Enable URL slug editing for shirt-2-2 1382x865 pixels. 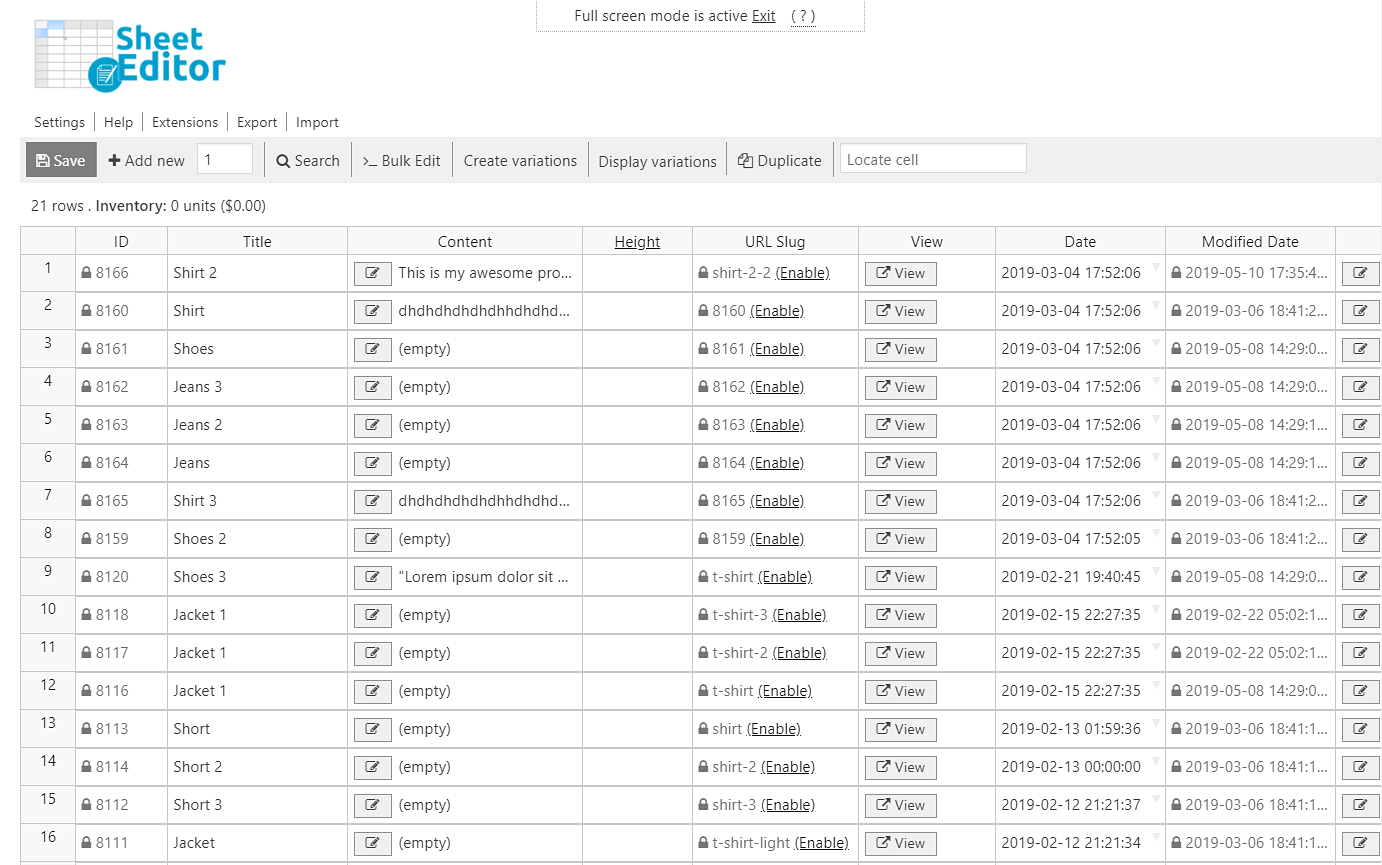802,273
